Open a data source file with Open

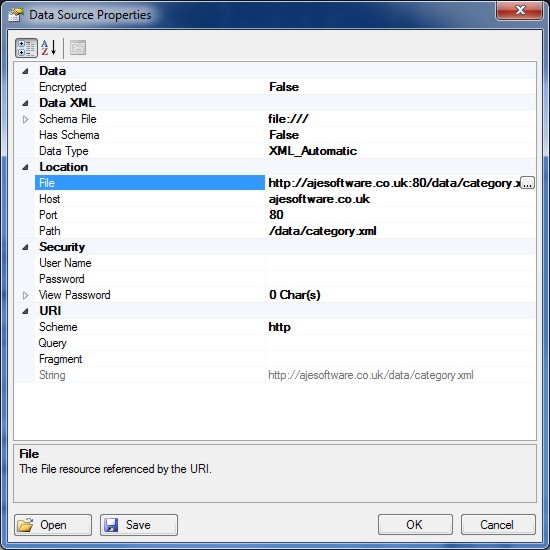(x=53, y=525)
